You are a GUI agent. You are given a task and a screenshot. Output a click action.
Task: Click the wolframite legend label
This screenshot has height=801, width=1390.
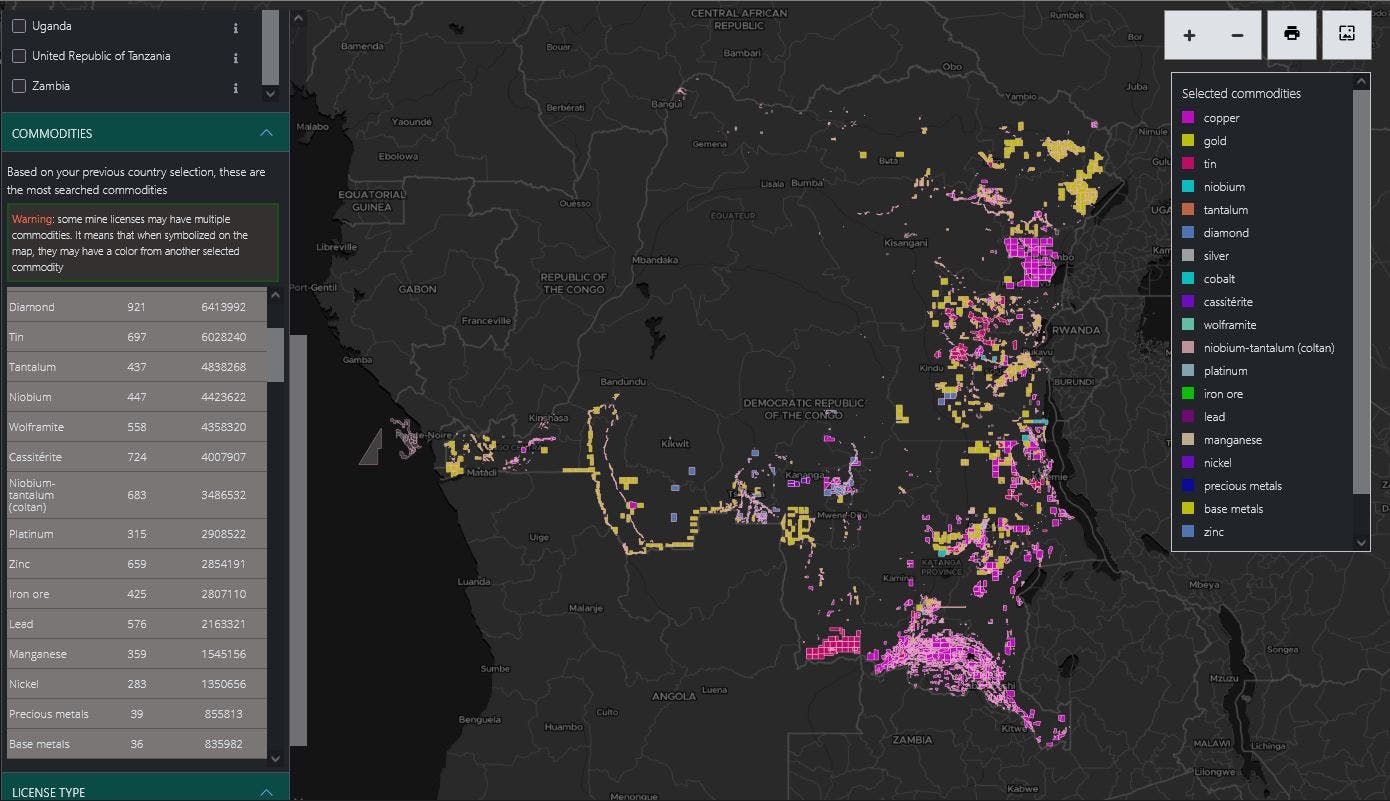[x=1229, y=325]
